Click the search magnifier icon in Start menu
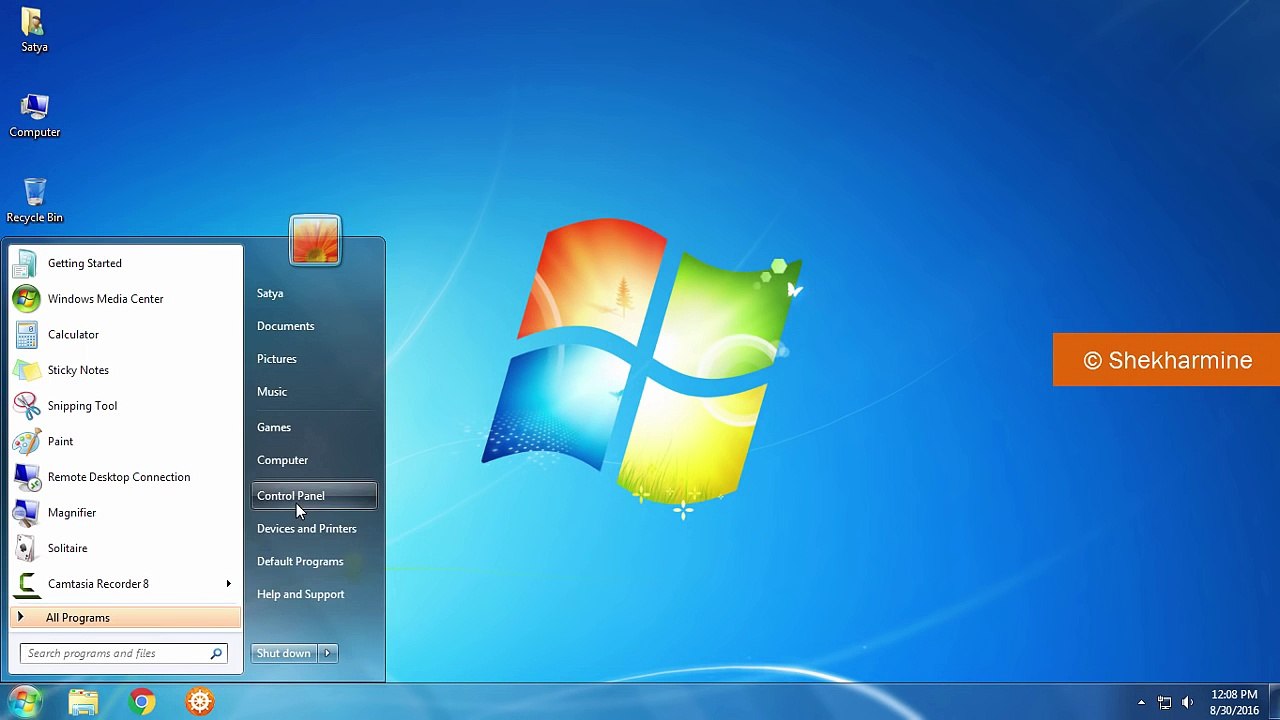1280x720 pixels. point(216,654)
